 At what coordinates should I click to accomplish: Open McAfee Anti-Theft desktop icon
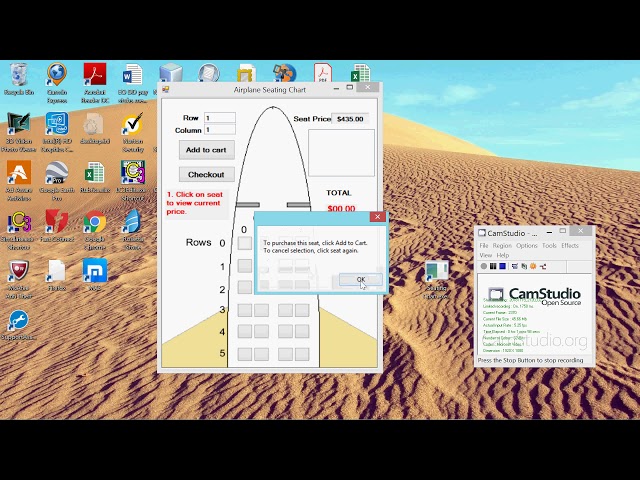click(x=18, y=279)
